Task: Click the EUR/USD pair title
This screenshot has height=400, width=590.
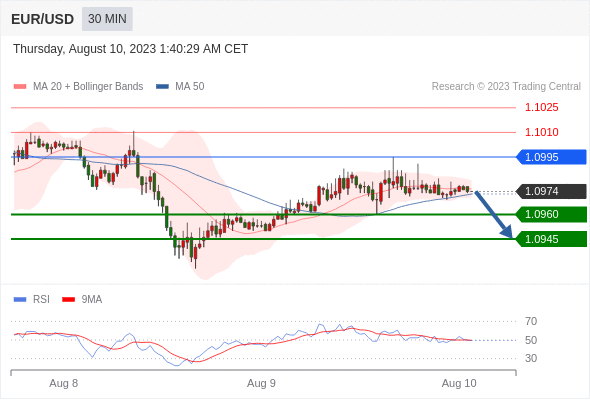Action: pyautogui.click(x=43, y=19)
